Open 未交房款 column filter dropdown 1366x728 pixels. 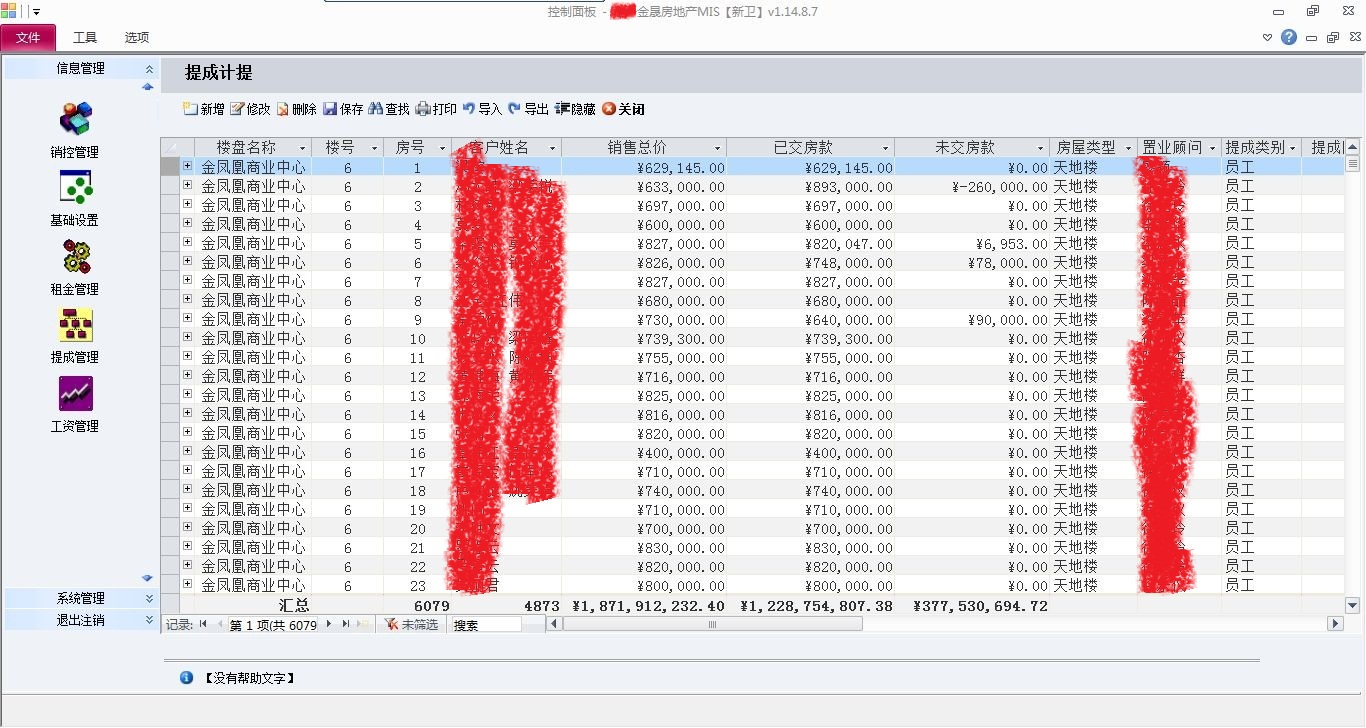(1041, 148)
